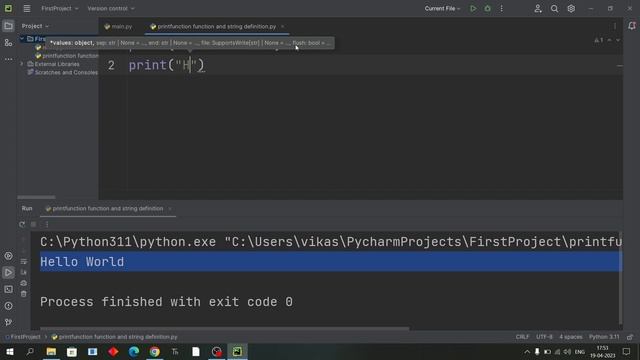This screenshot has height=360, width=640.
Task: Open Search Everywhere magnifier icon
Action: pos(554,9)
